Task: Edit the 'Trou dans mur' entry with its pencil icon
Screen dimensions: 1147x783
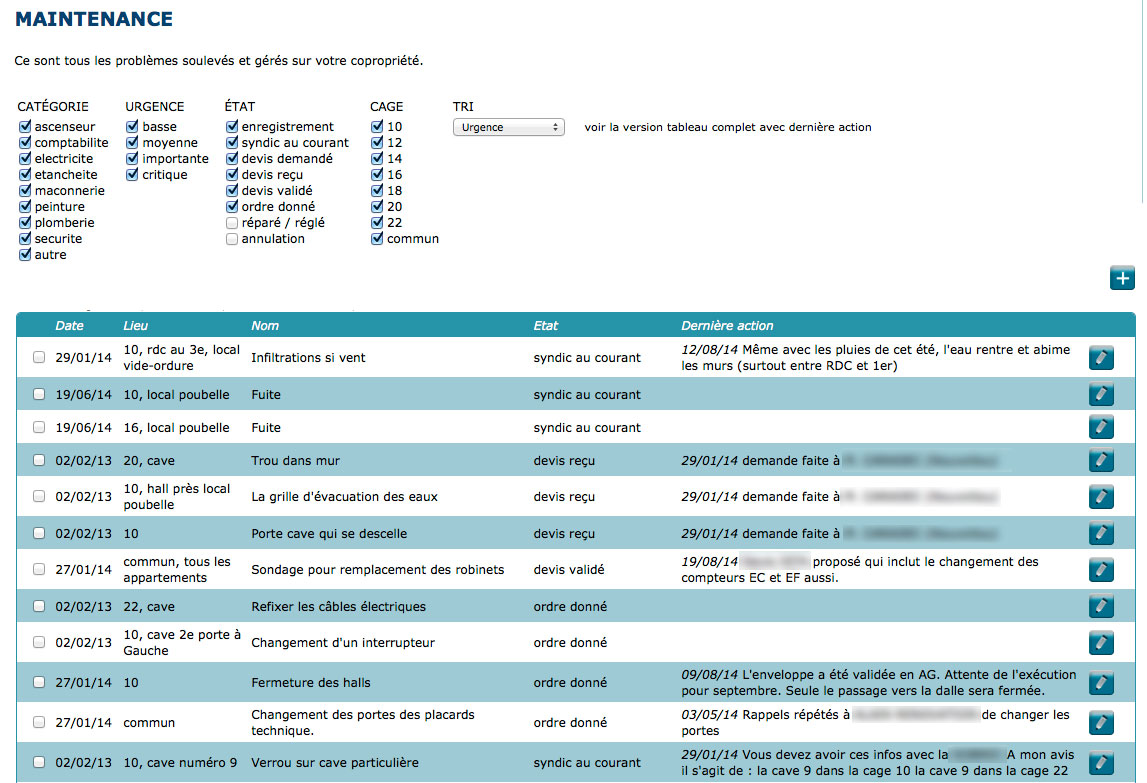Action: 1101,460
